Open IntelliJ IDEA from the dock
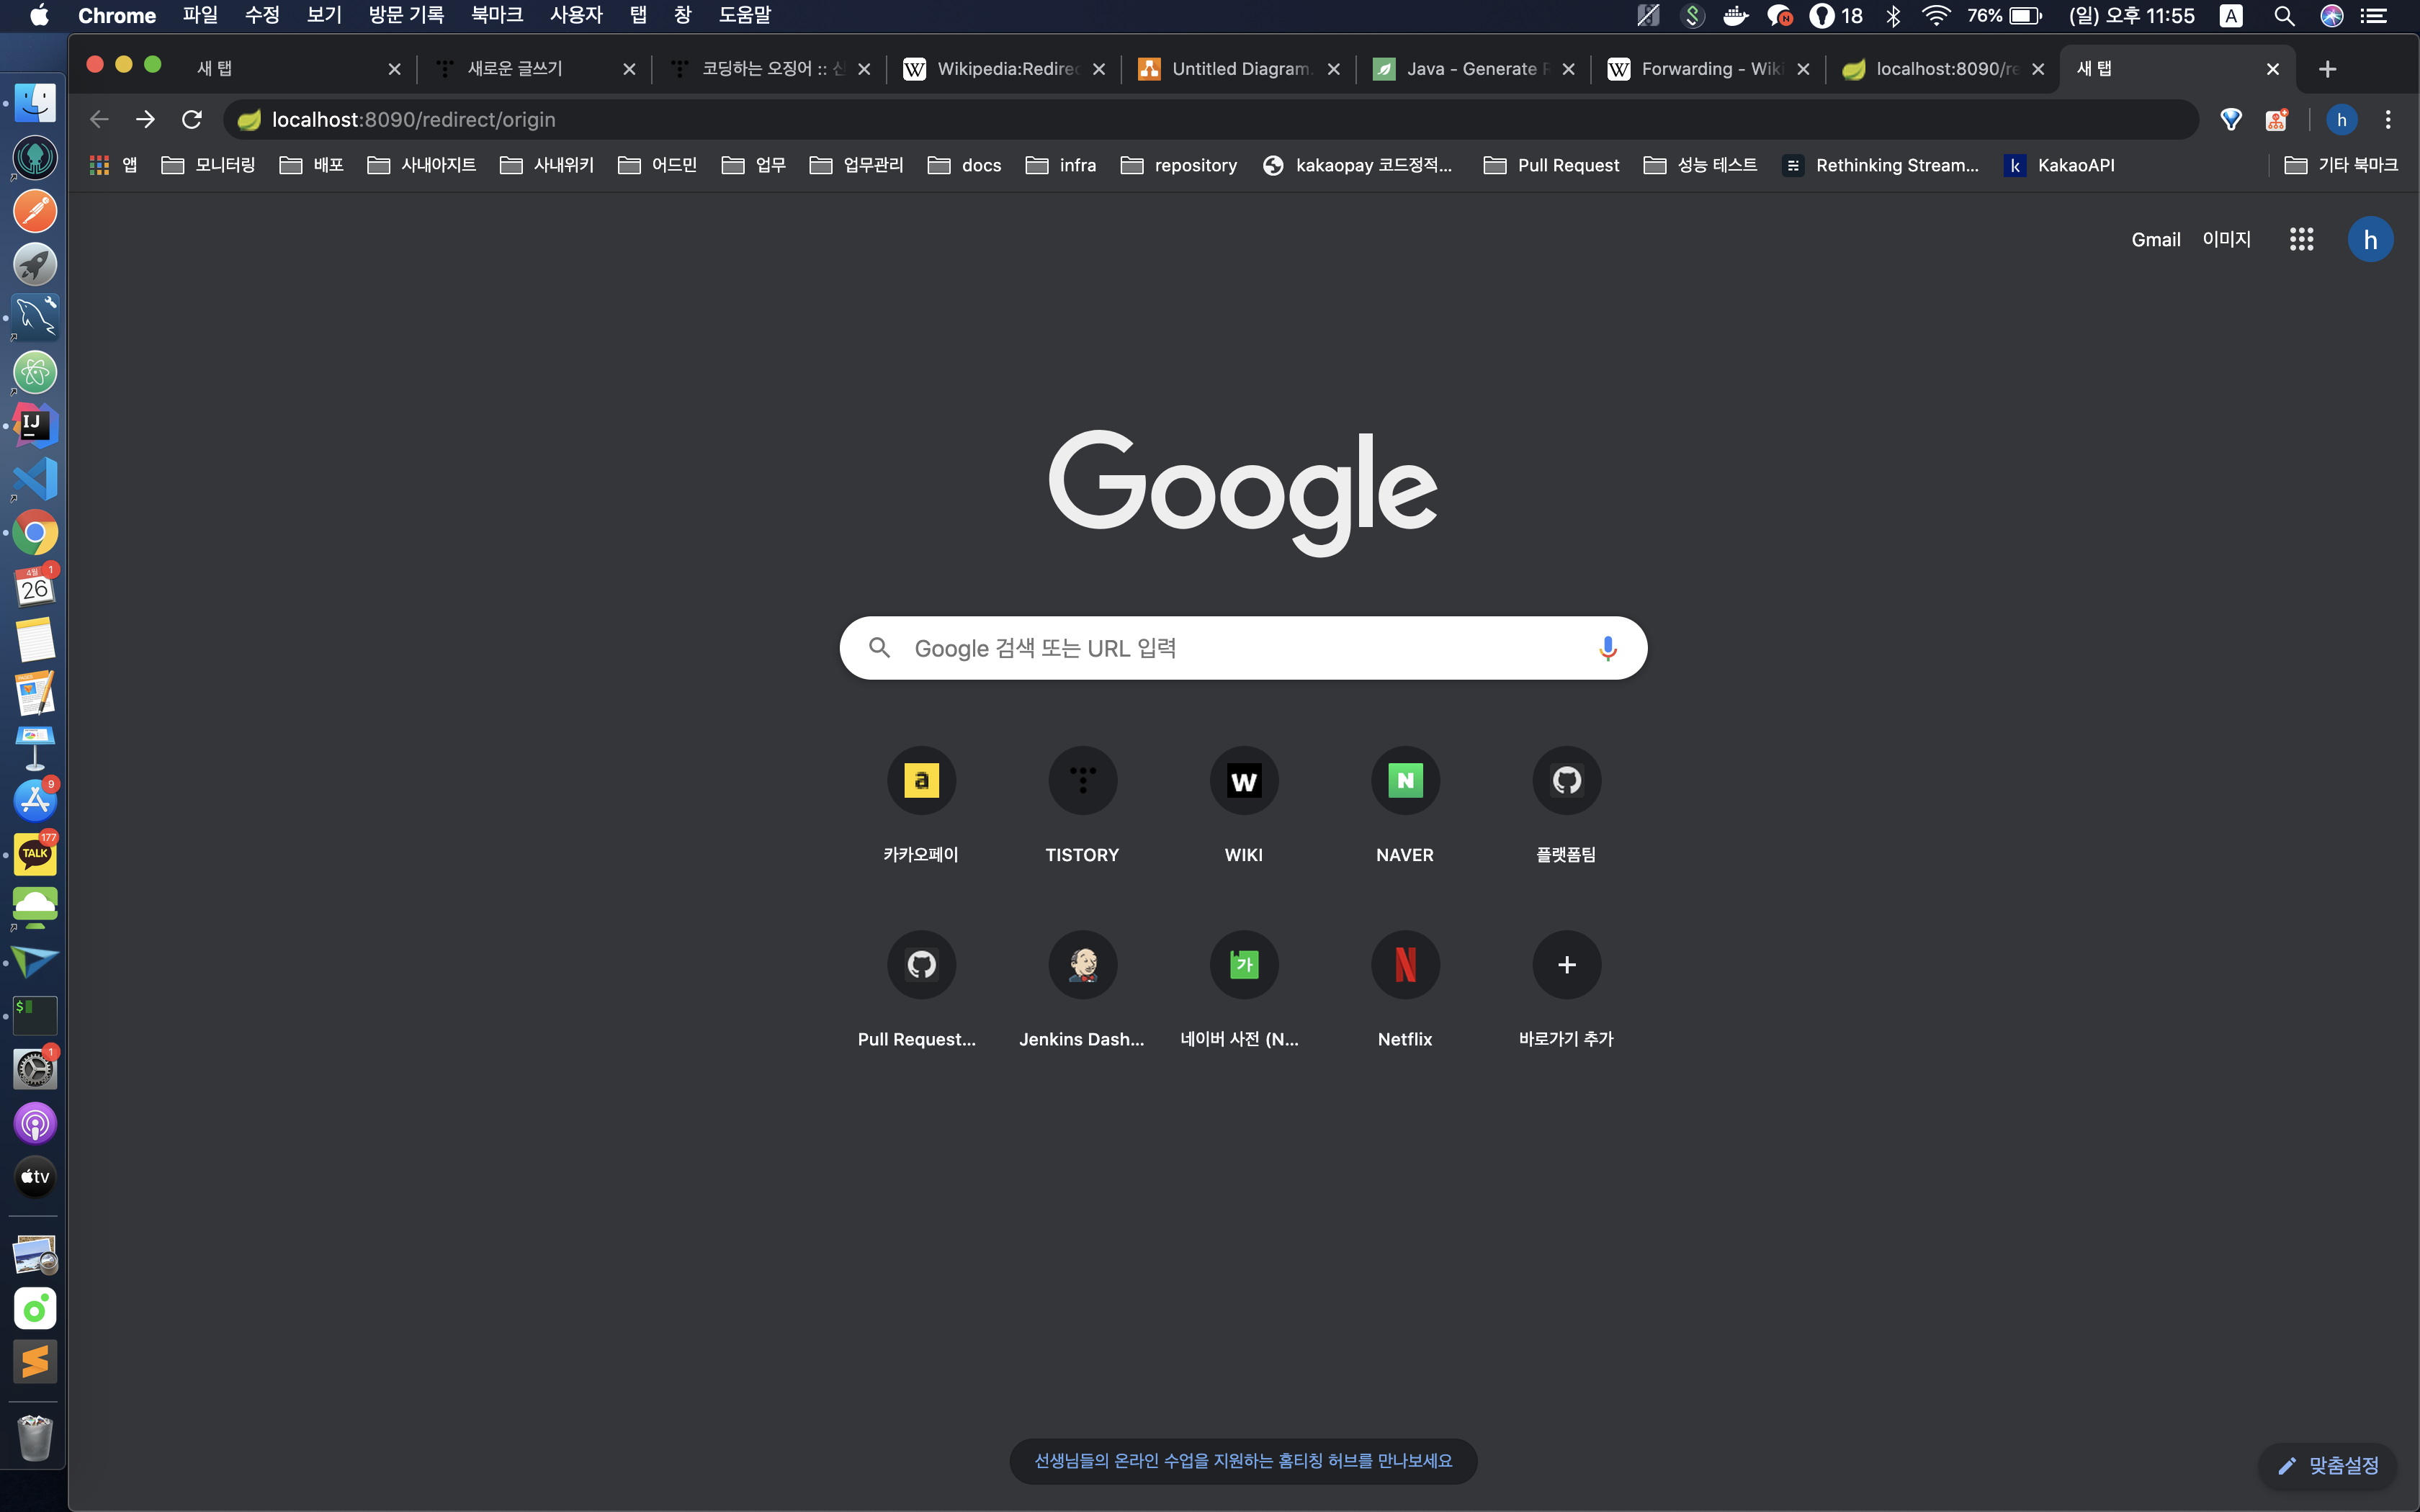The height and width of the screenshot is (1512, 2420). point(35,426)
